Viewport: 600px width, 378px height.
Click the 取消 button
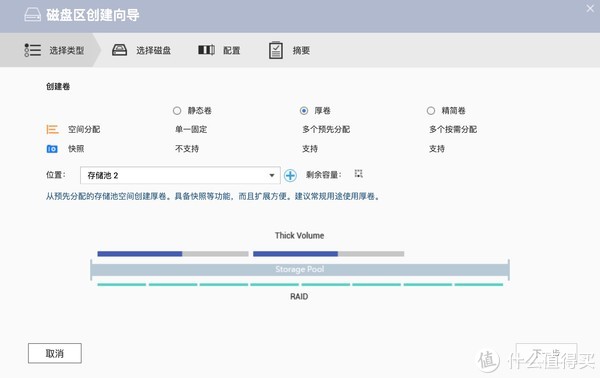coord(55,353)
